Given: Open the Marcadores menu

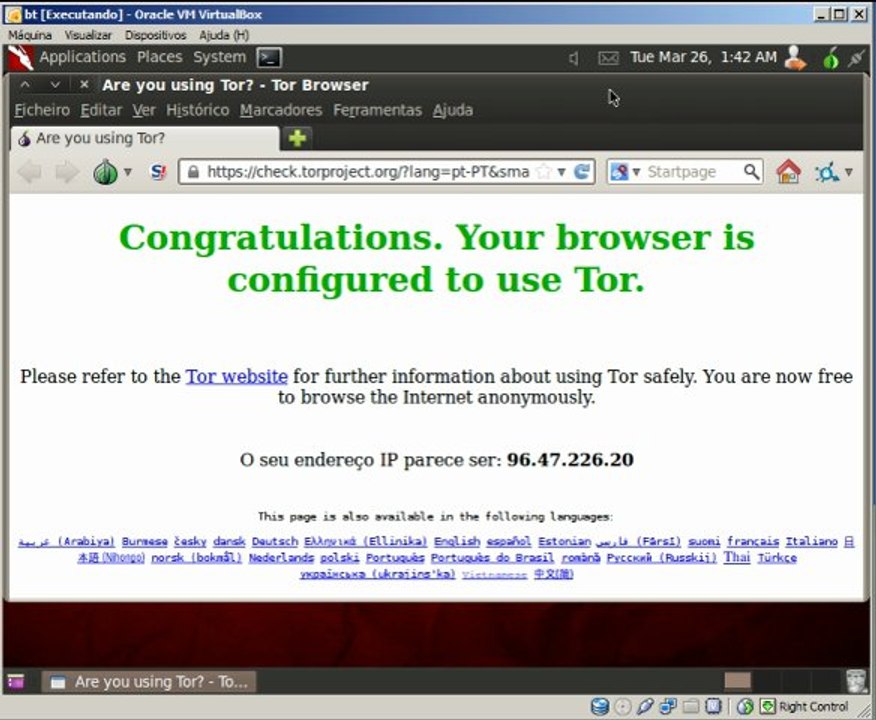Looking at the screenshot, I should pos(281,110).
